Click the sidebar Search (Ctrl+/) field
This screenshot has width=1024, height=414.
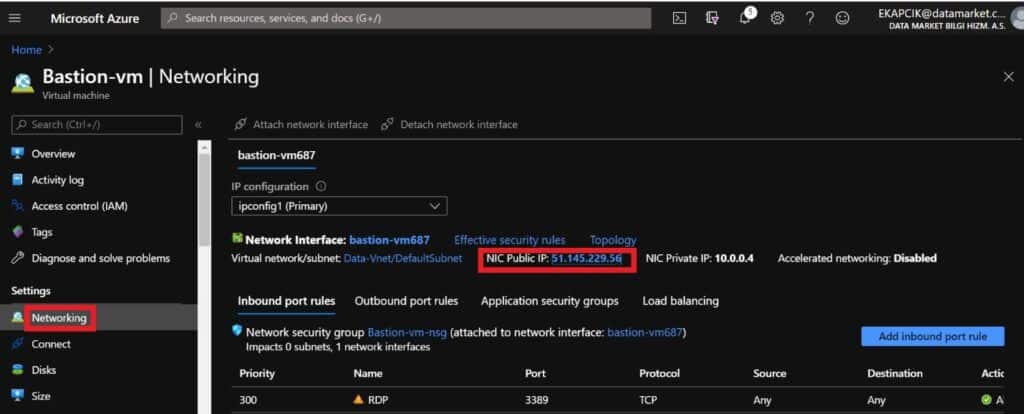(x=97, y=124)
